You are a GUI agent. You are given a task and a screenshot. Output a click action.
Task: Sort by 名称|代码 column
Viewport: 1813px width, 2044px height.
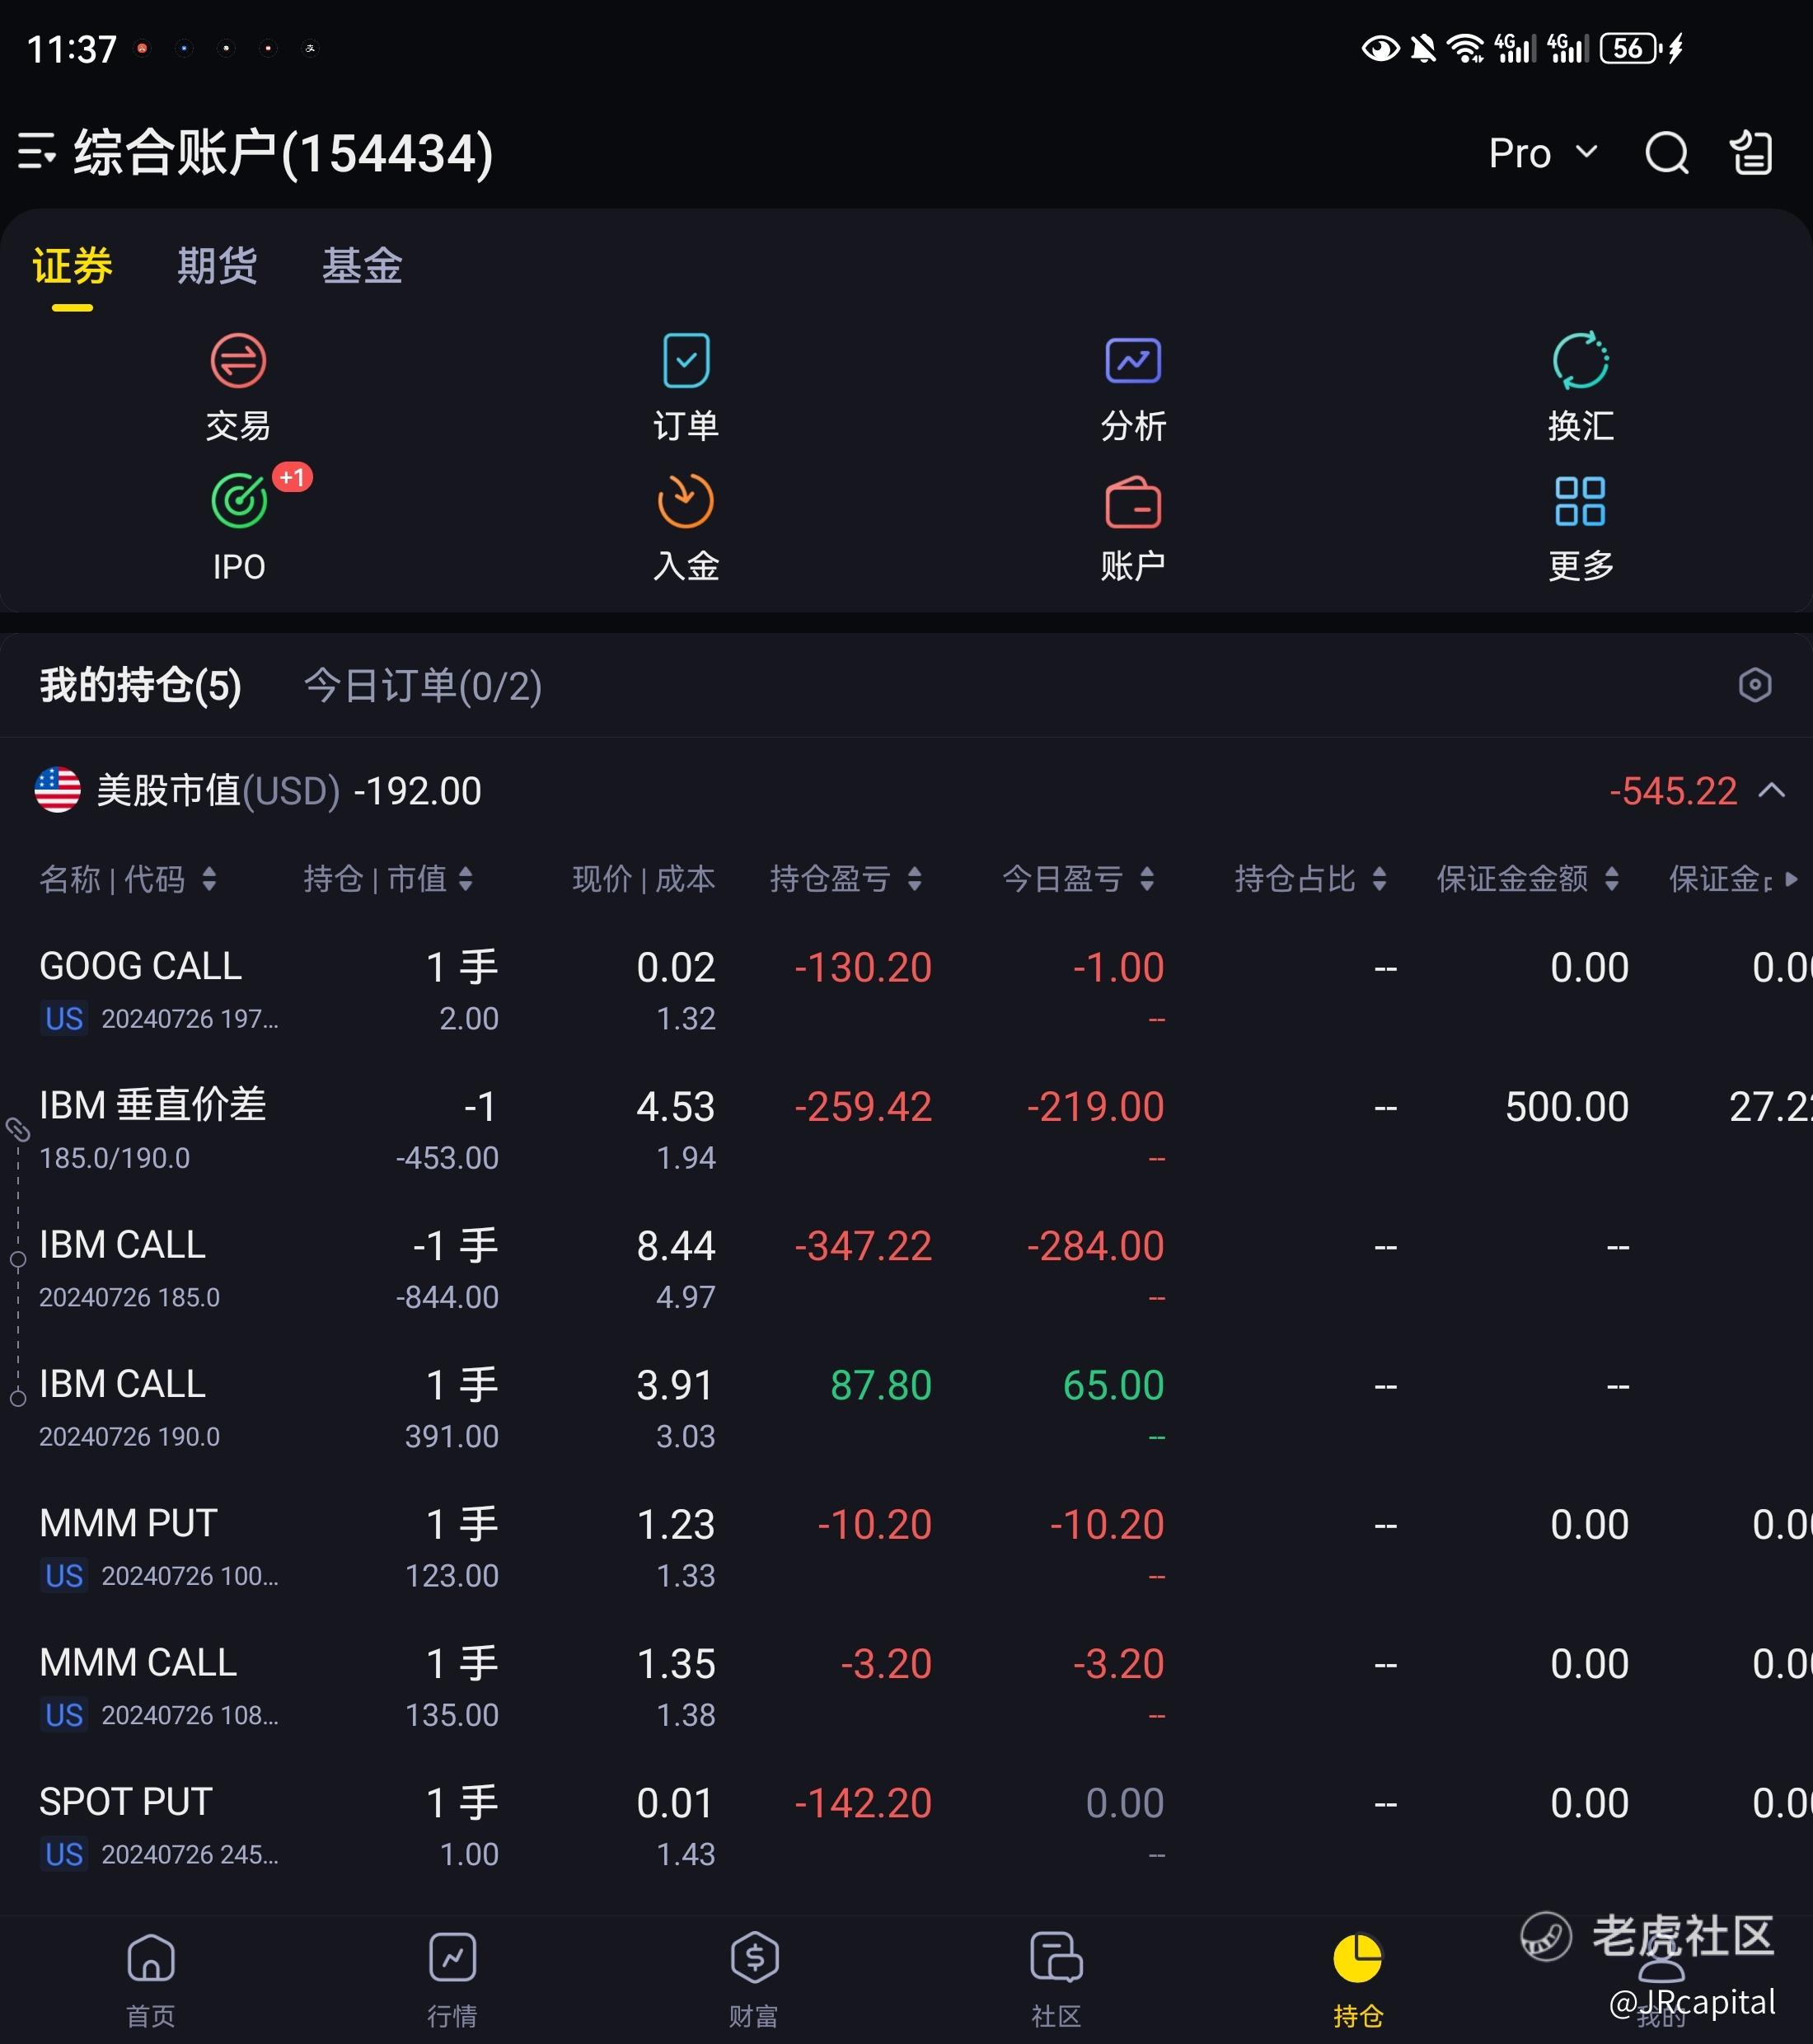click(127, 879)
